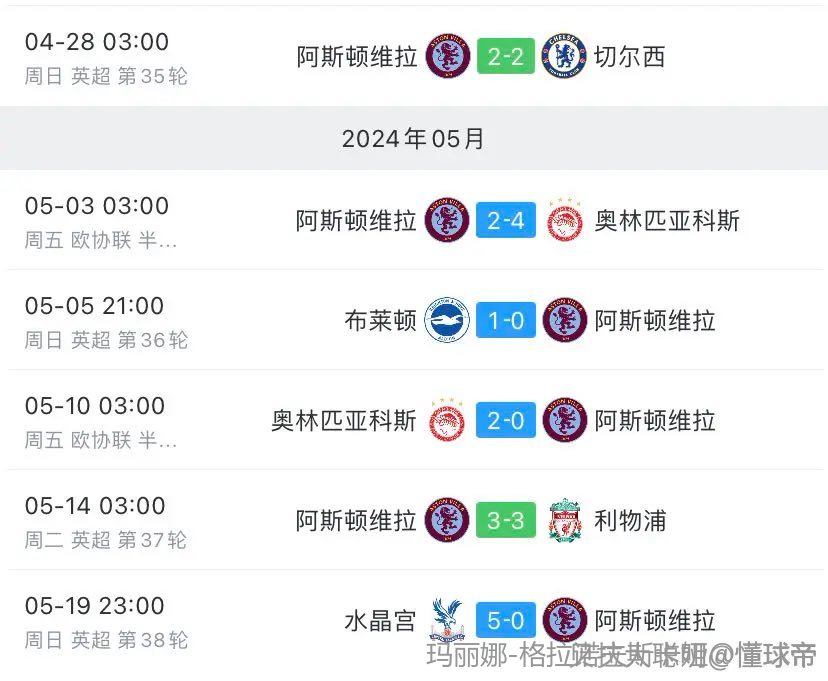Select the 2024年05月 month header
The height and width of the screenshot is (681, 828).
(413, 138)
